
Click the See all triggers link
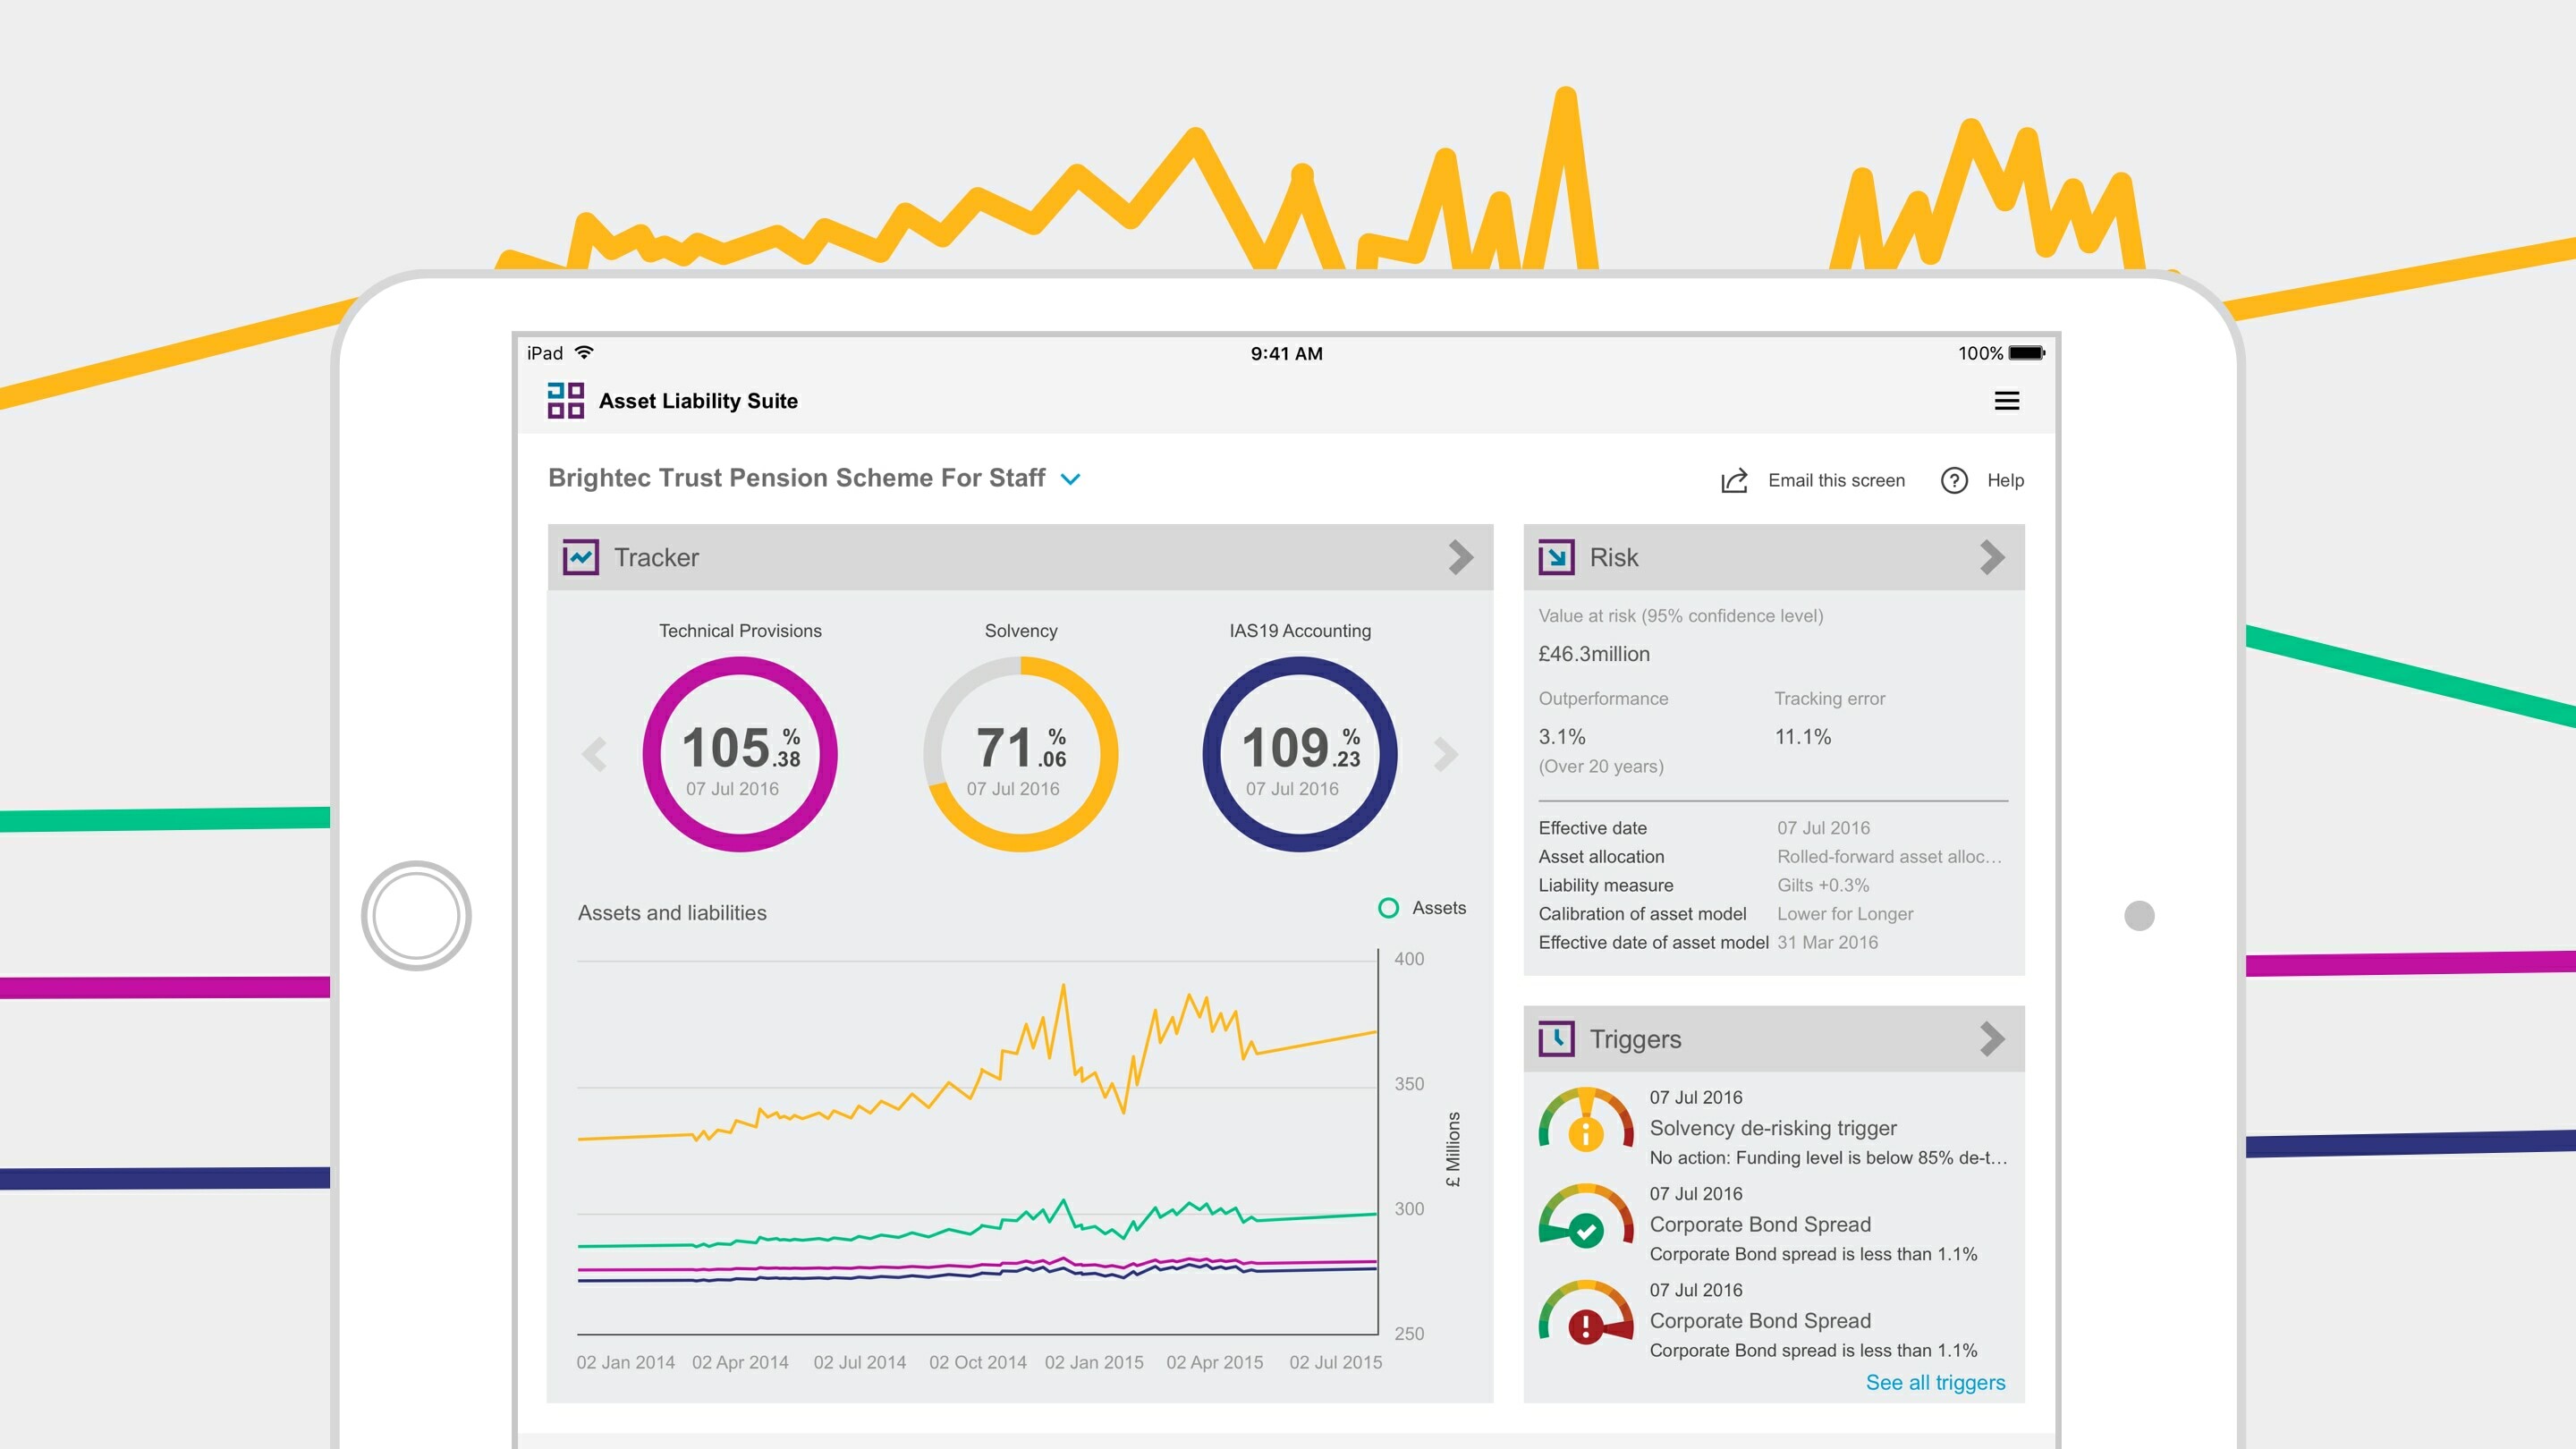tap(1934, 1382)
